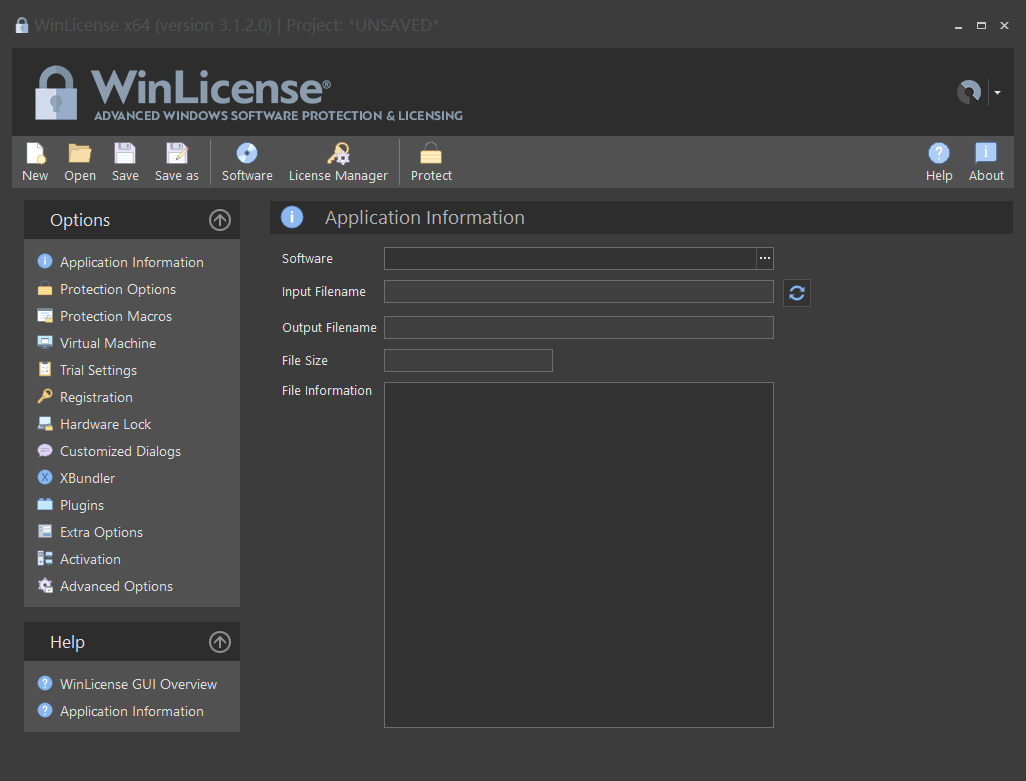This screenshot has width=1026, height=781.
Task: Click the Protect toolbar icon
Action: pos(431,155)
